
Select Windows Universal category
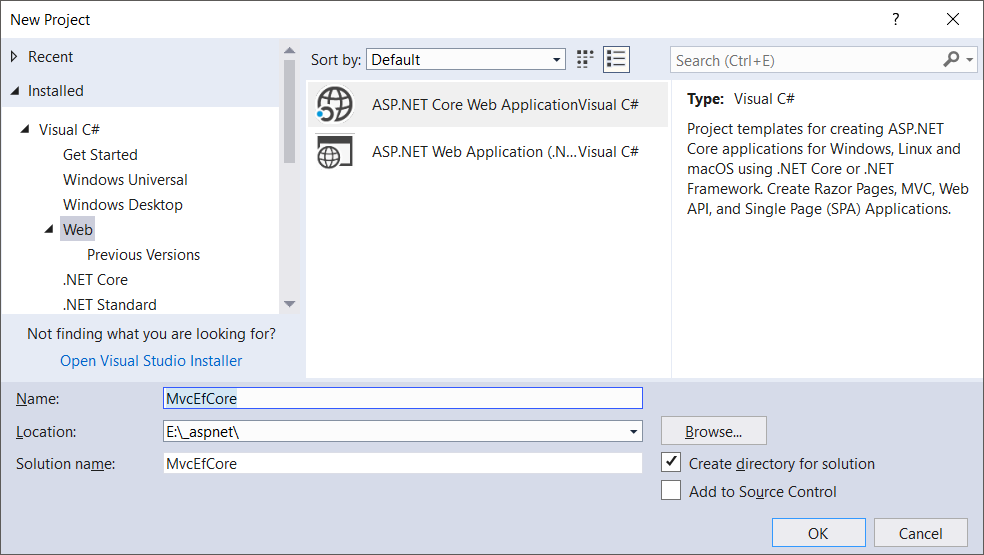coord(125,180)
